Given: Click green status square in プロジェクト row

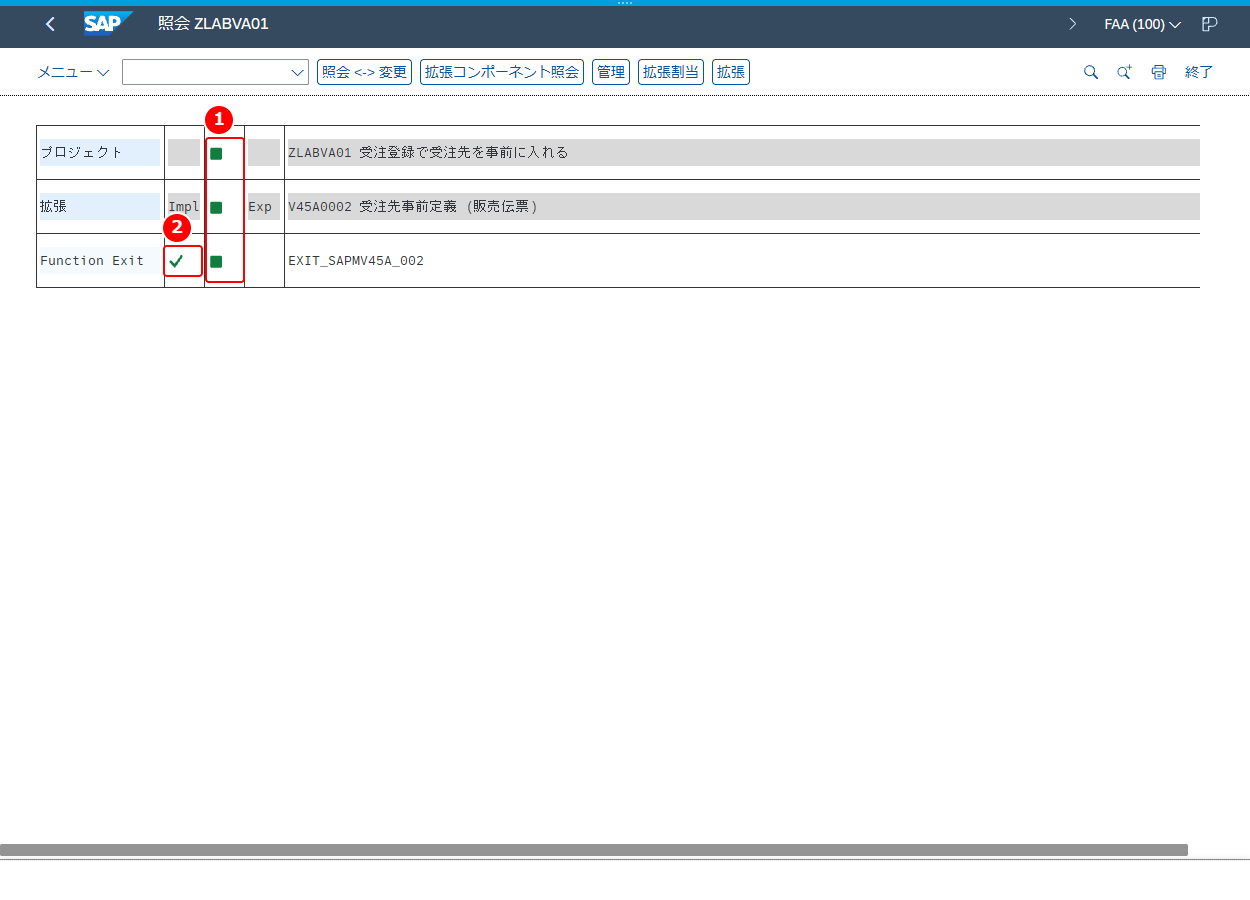Looking at the screenshot, I should (216, 153).
